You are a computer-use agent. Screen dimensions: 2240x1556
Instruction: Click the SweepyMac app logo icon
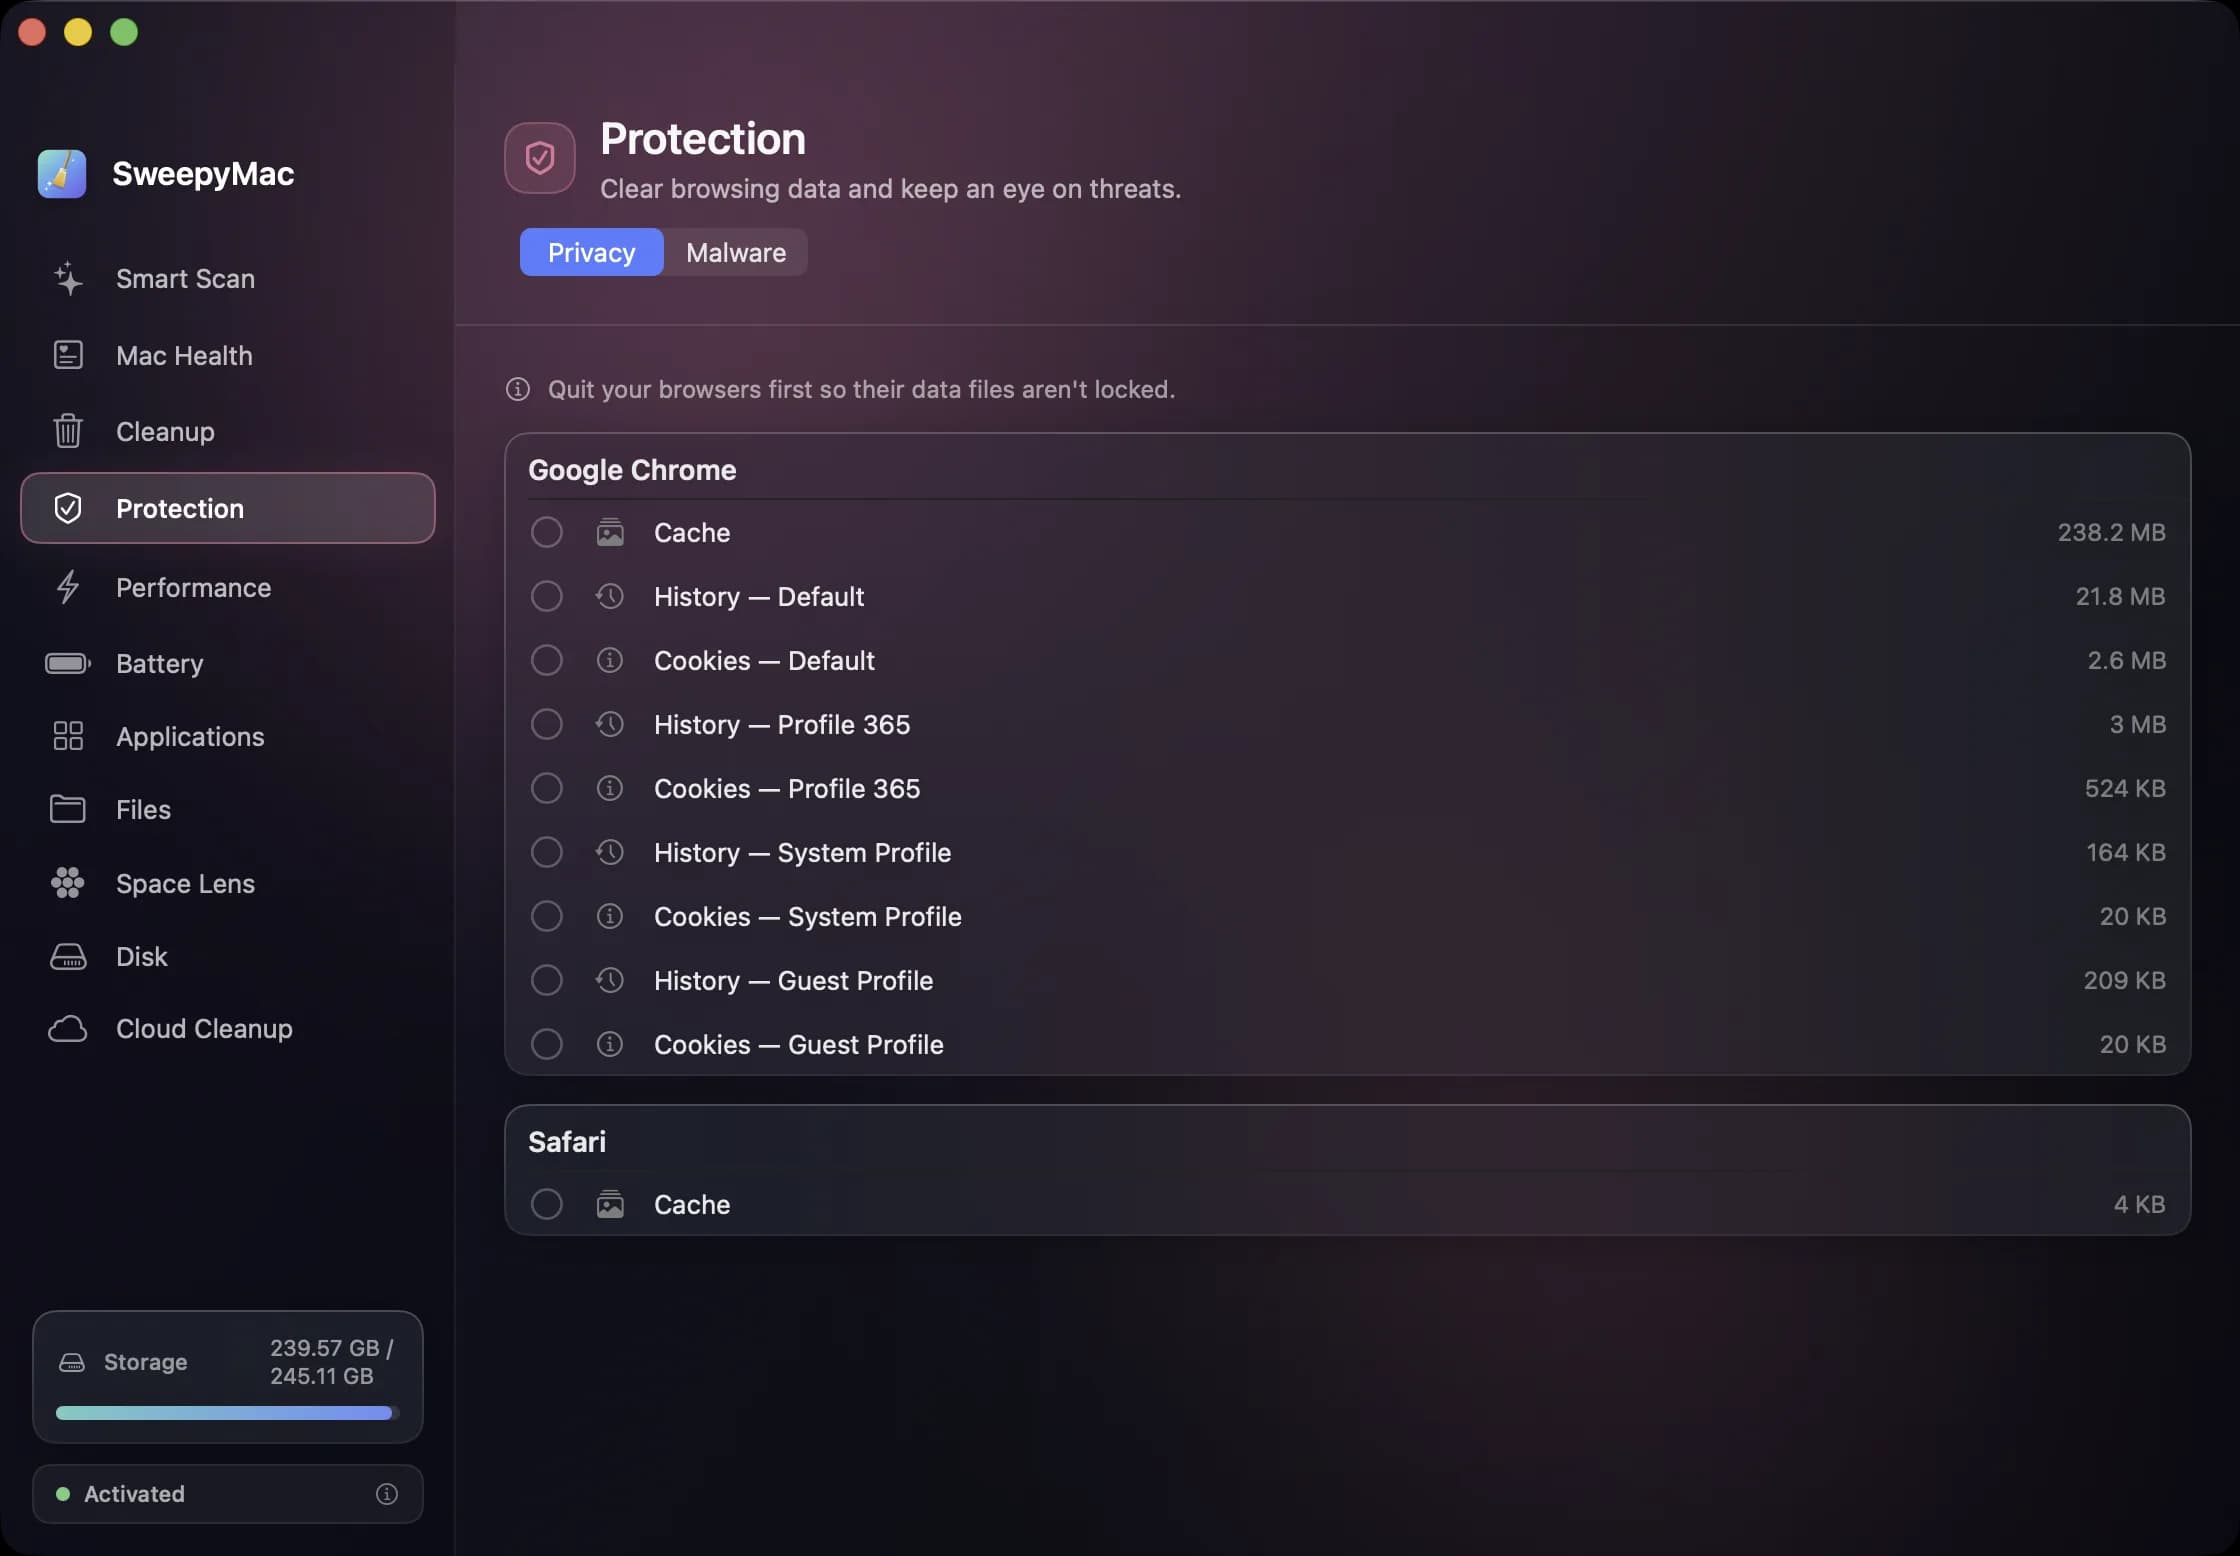point(62,174)
